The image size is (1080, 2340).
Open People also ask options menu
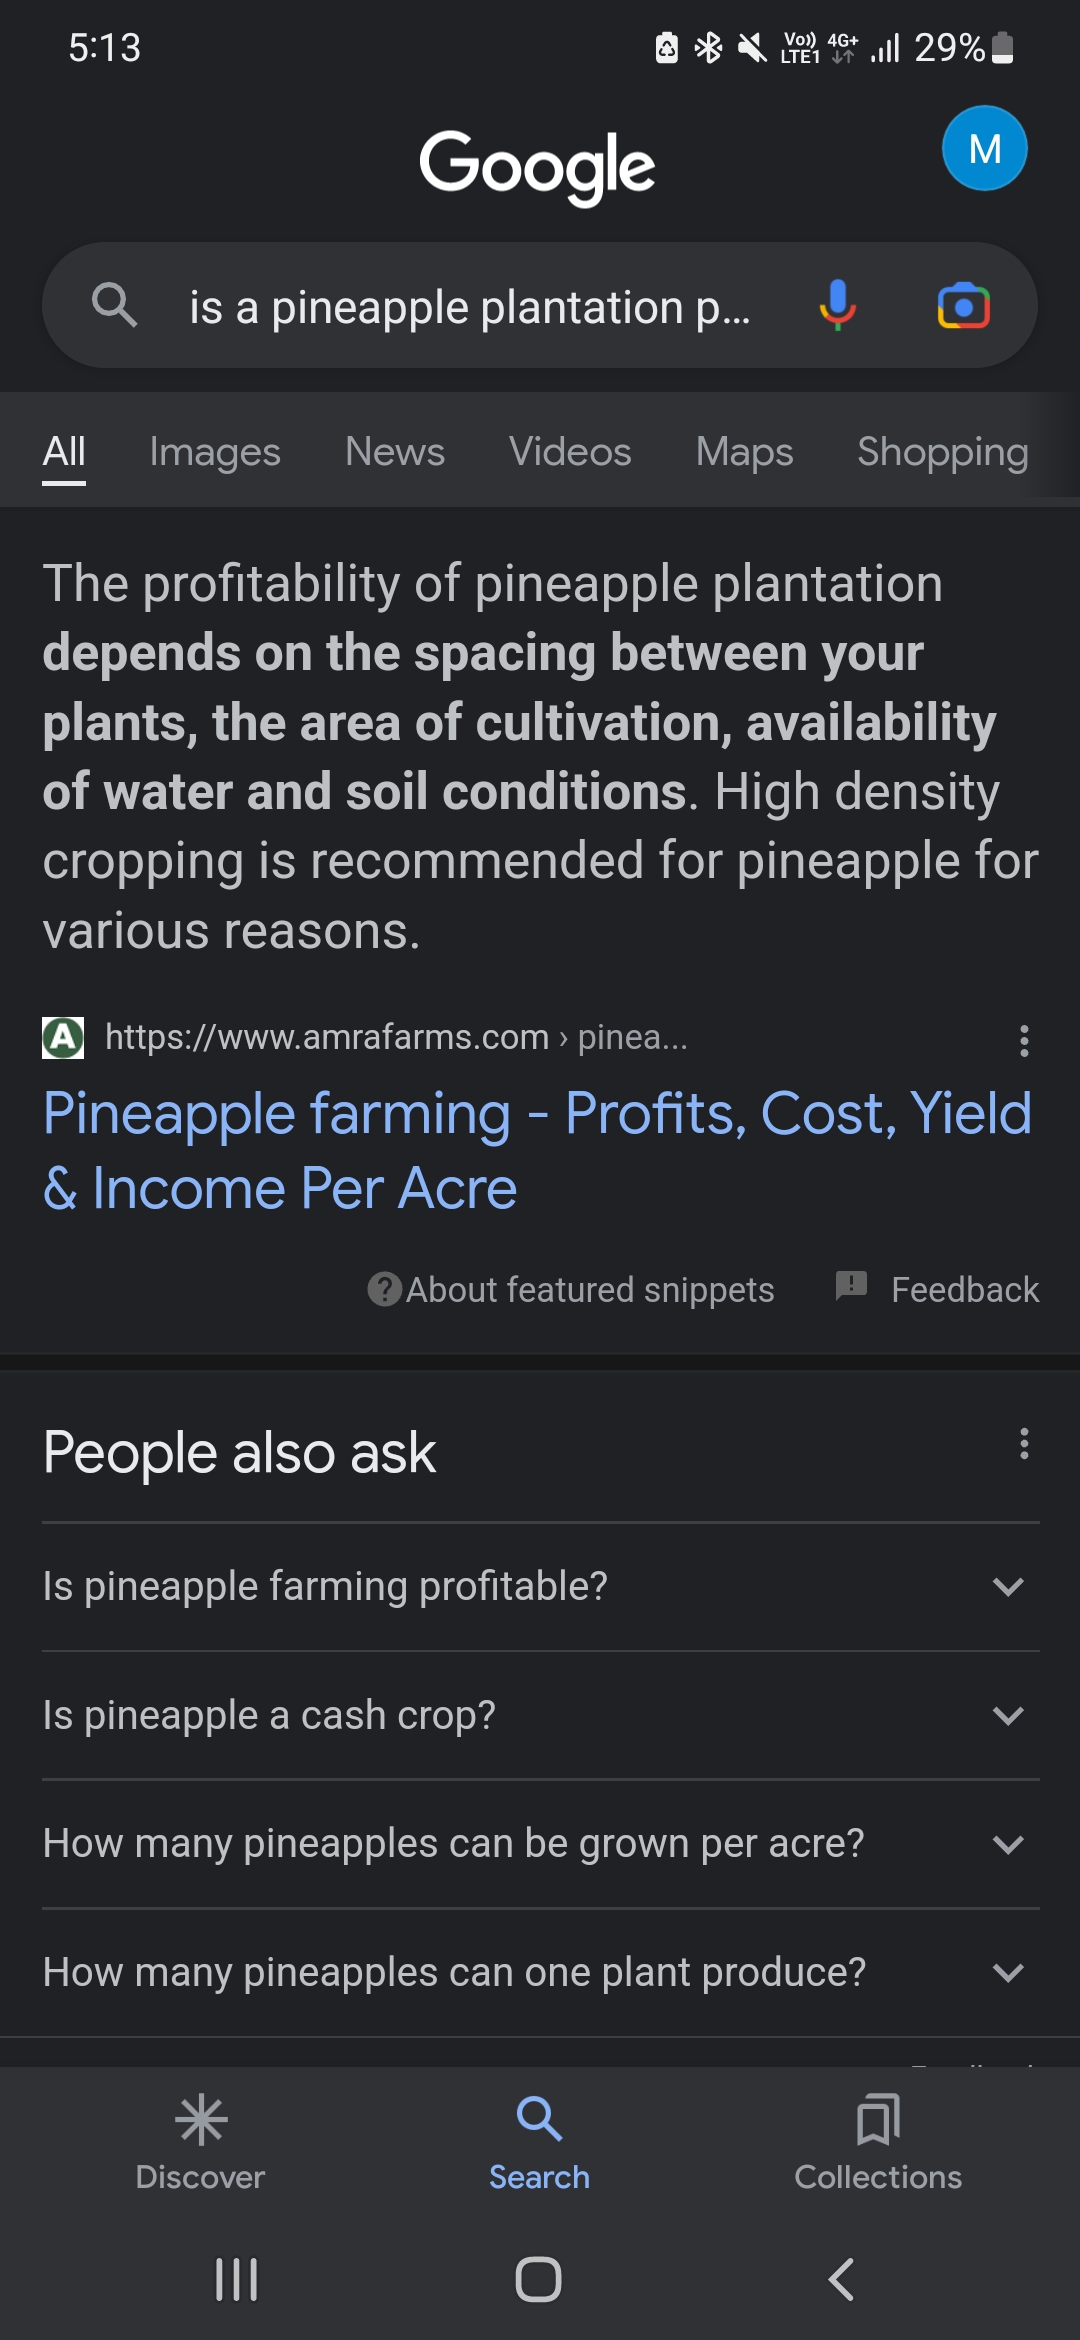pyautogui.click(x=1023, y=1443)
